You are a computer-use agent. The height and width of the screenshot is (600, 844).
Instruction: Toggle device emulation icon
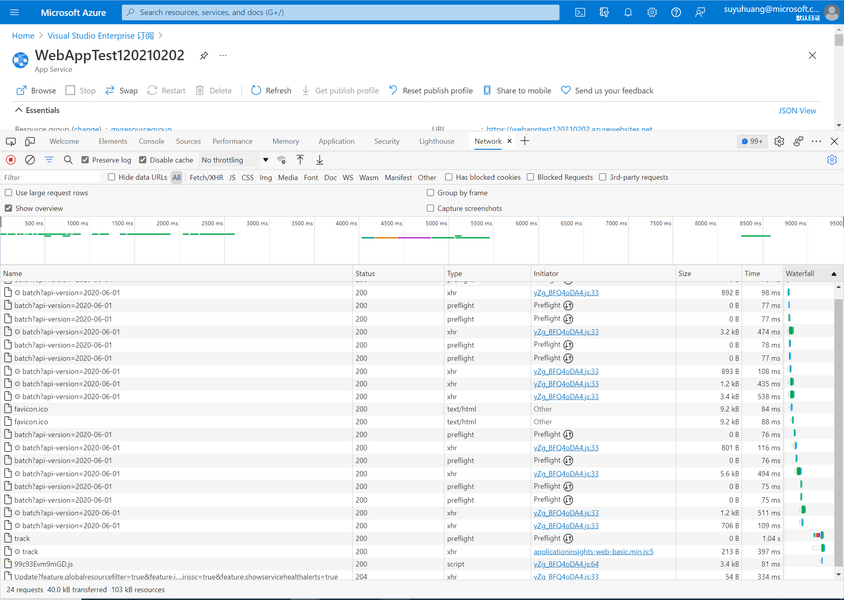click(x=30, y=141)
